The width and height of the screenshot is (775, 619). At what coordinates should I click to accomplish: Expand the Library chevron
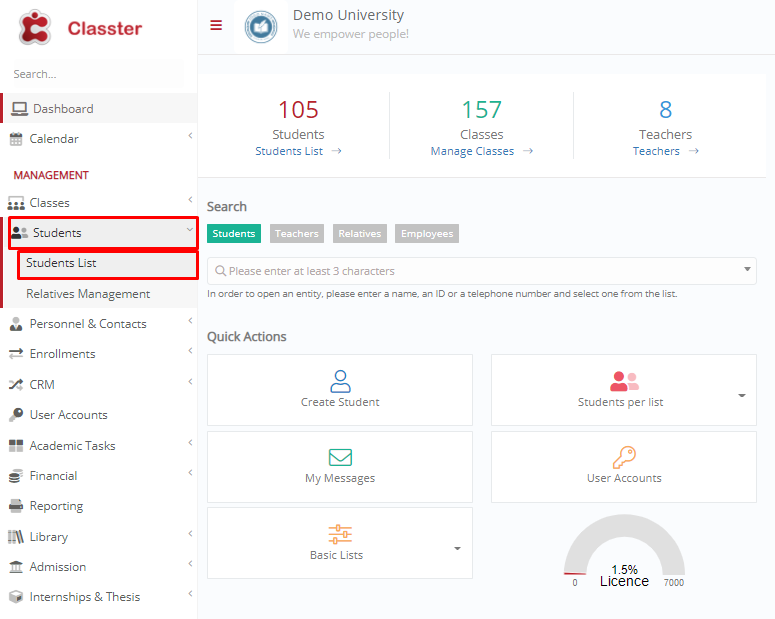tap(190, 533)
